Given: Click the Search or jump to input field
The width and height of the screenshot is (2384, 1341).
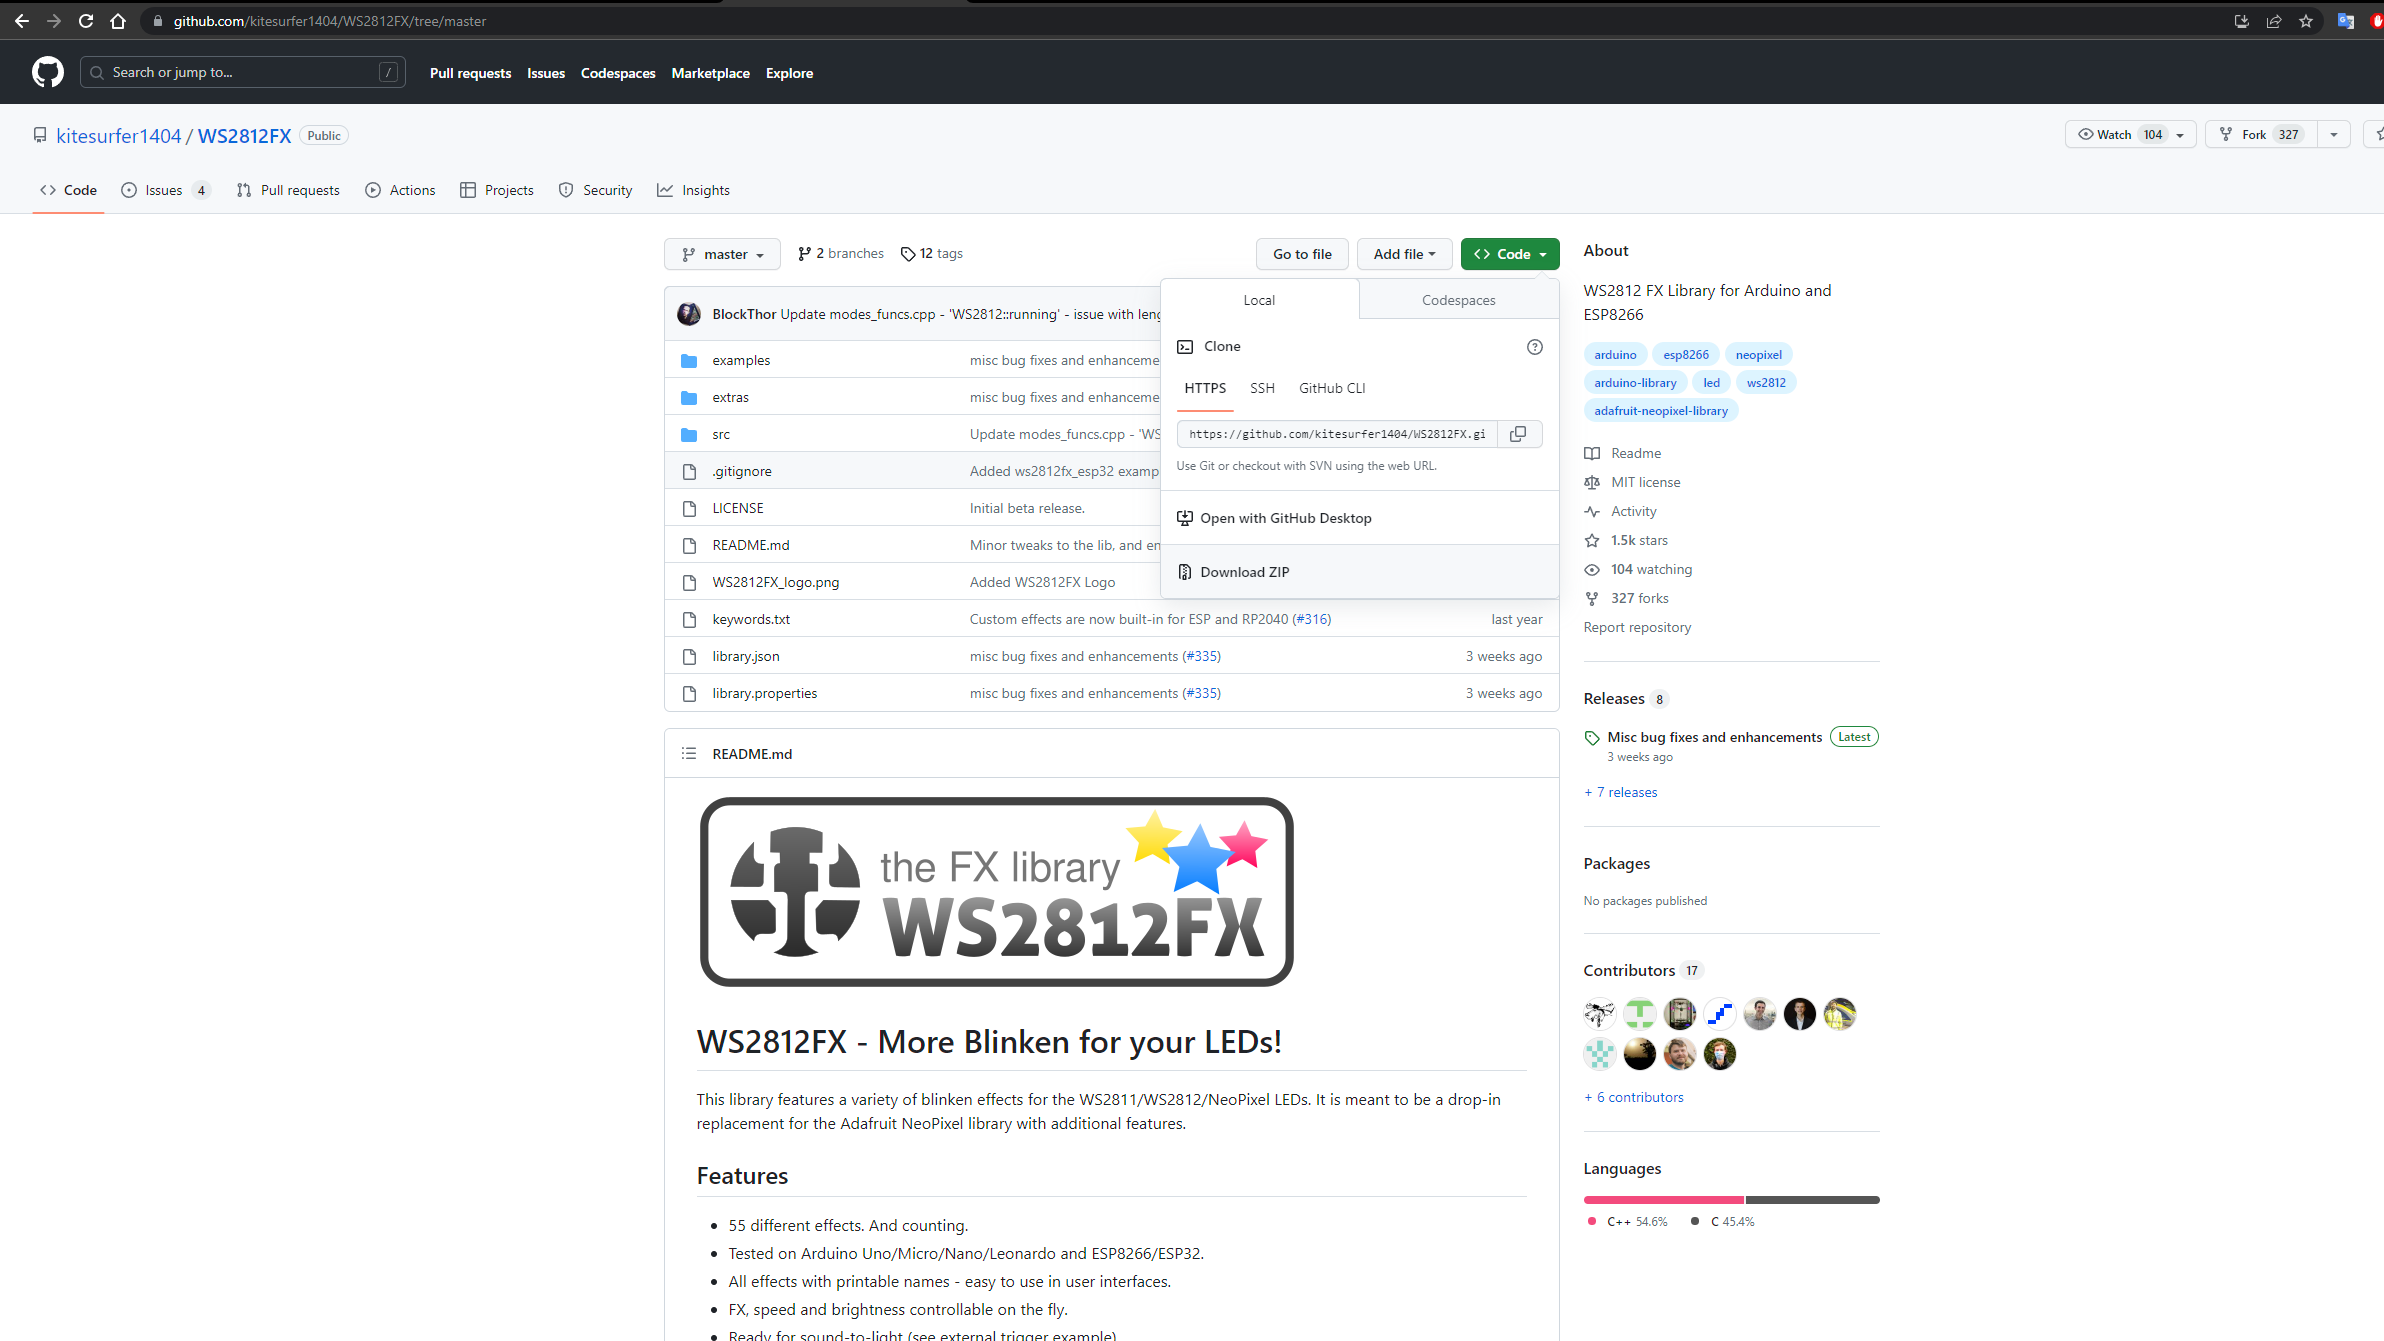Looking at the screenshot, I should coord(241,72).
